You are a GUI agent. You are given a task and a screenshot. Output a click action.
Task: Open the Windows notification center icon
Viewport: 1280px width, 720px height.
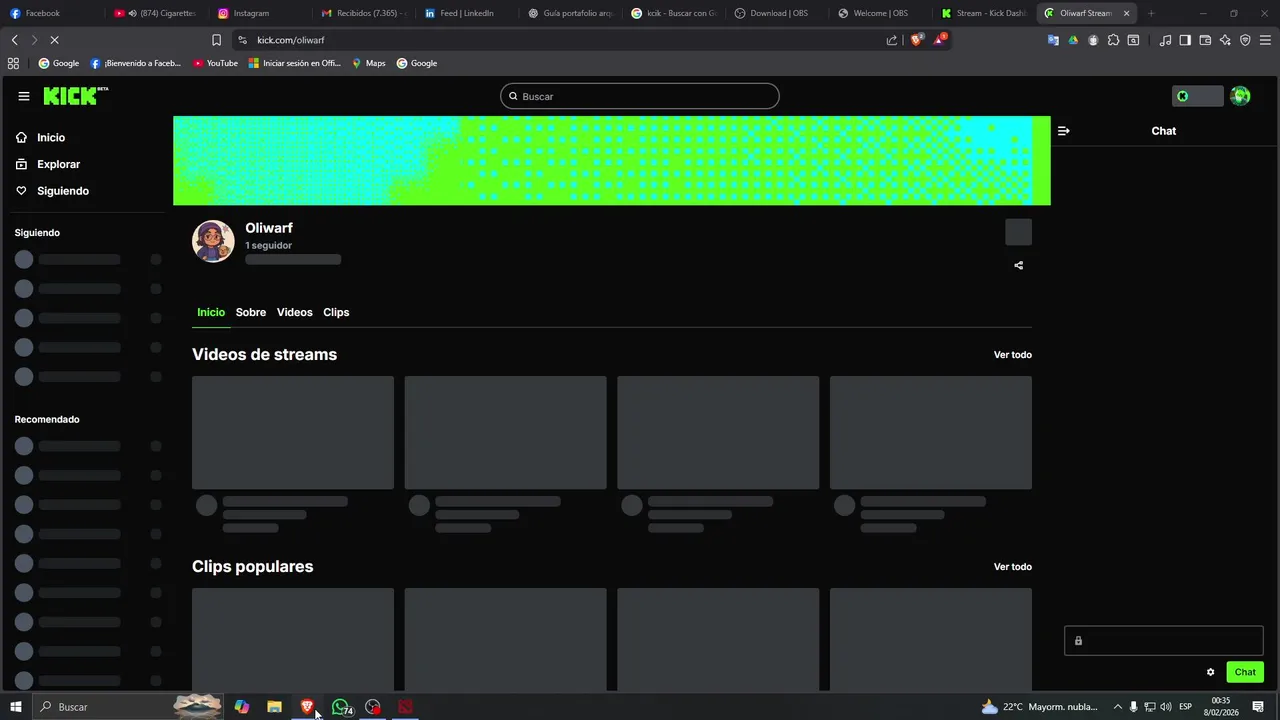1258,707
